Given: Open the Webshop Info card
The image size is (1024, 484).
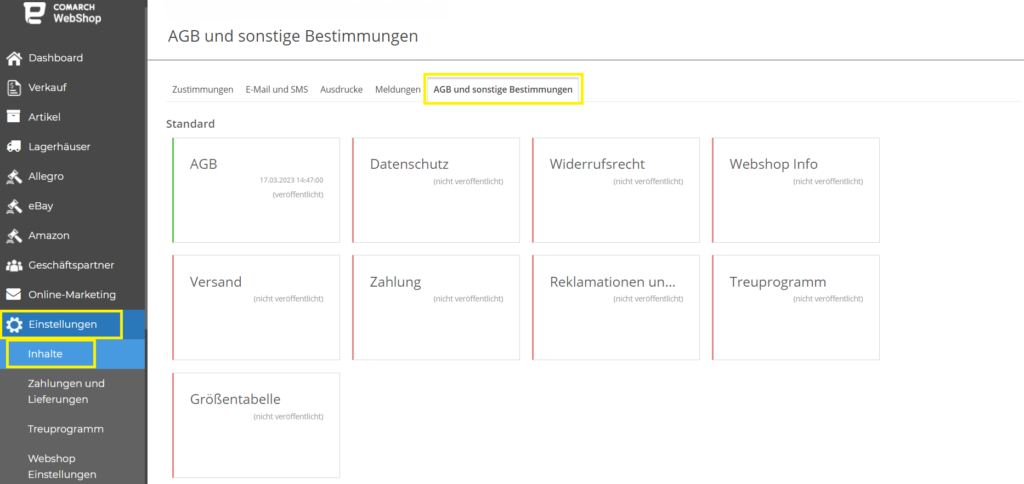Looking at the screenshot, I should click(795, 190).
